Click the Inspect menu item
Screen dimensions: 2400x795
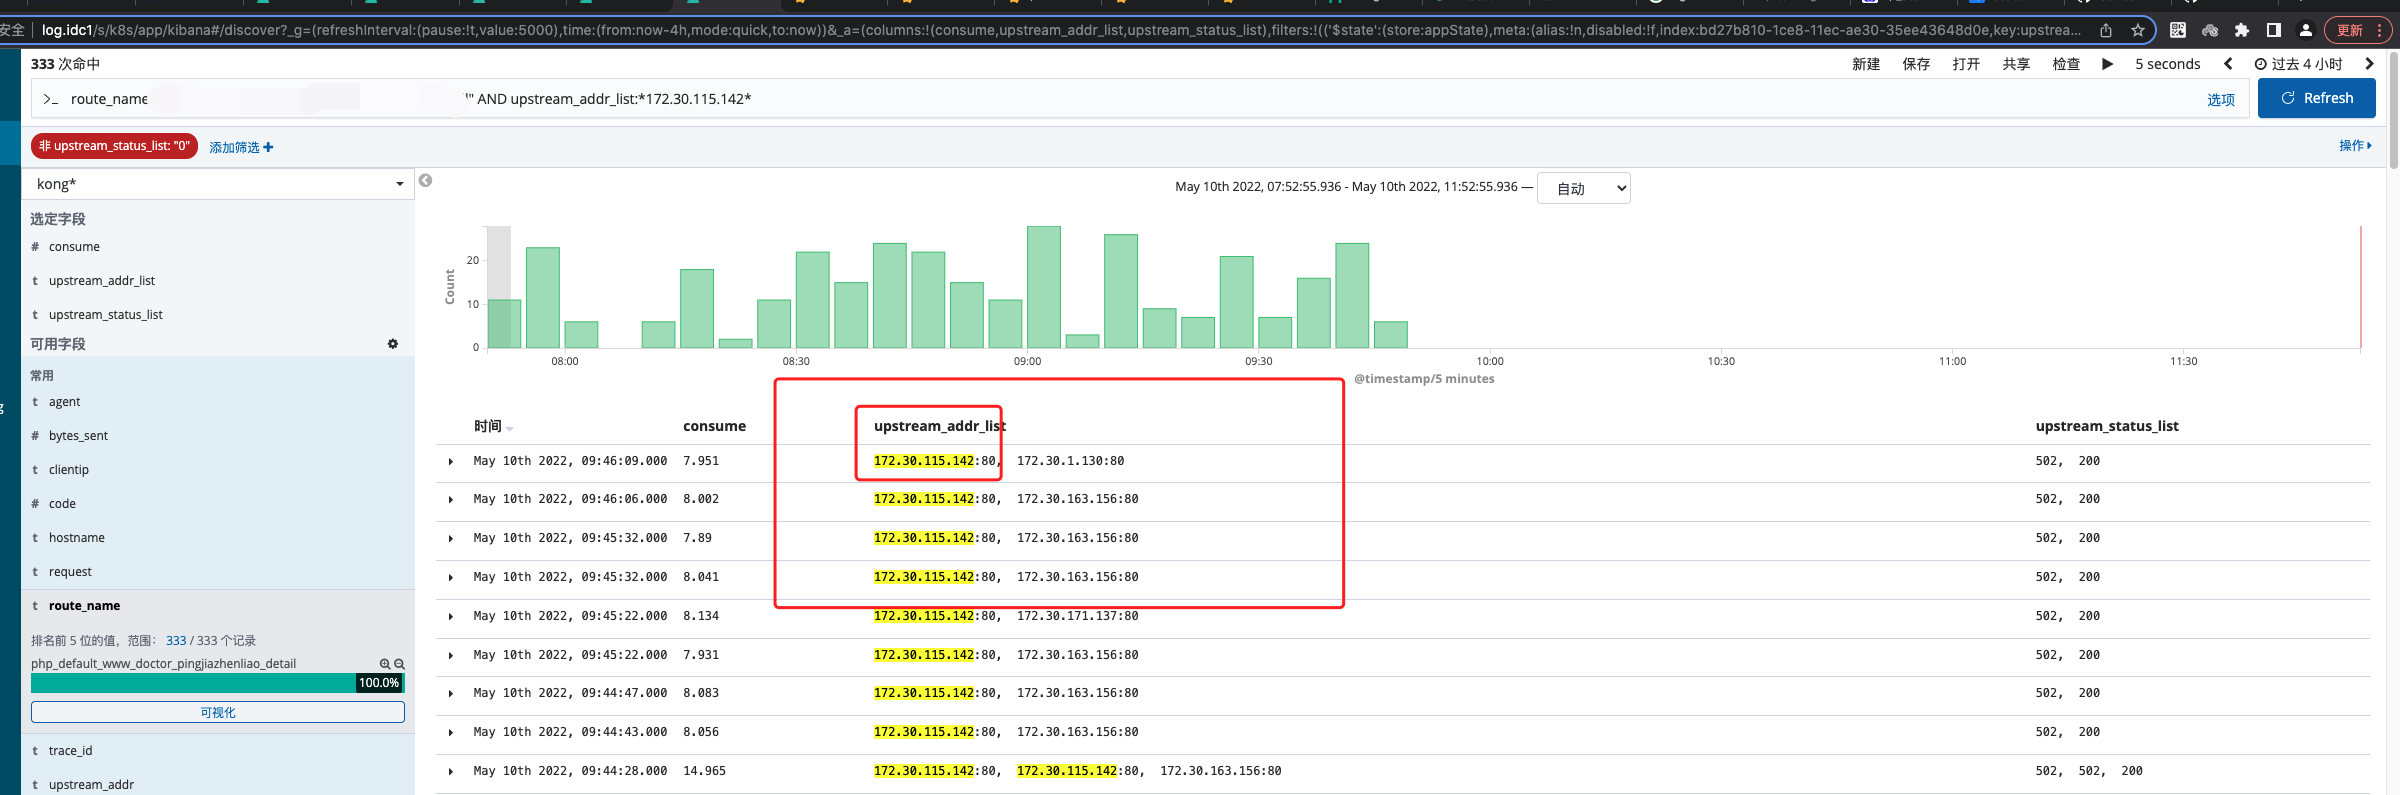[x=2066, y=64]
